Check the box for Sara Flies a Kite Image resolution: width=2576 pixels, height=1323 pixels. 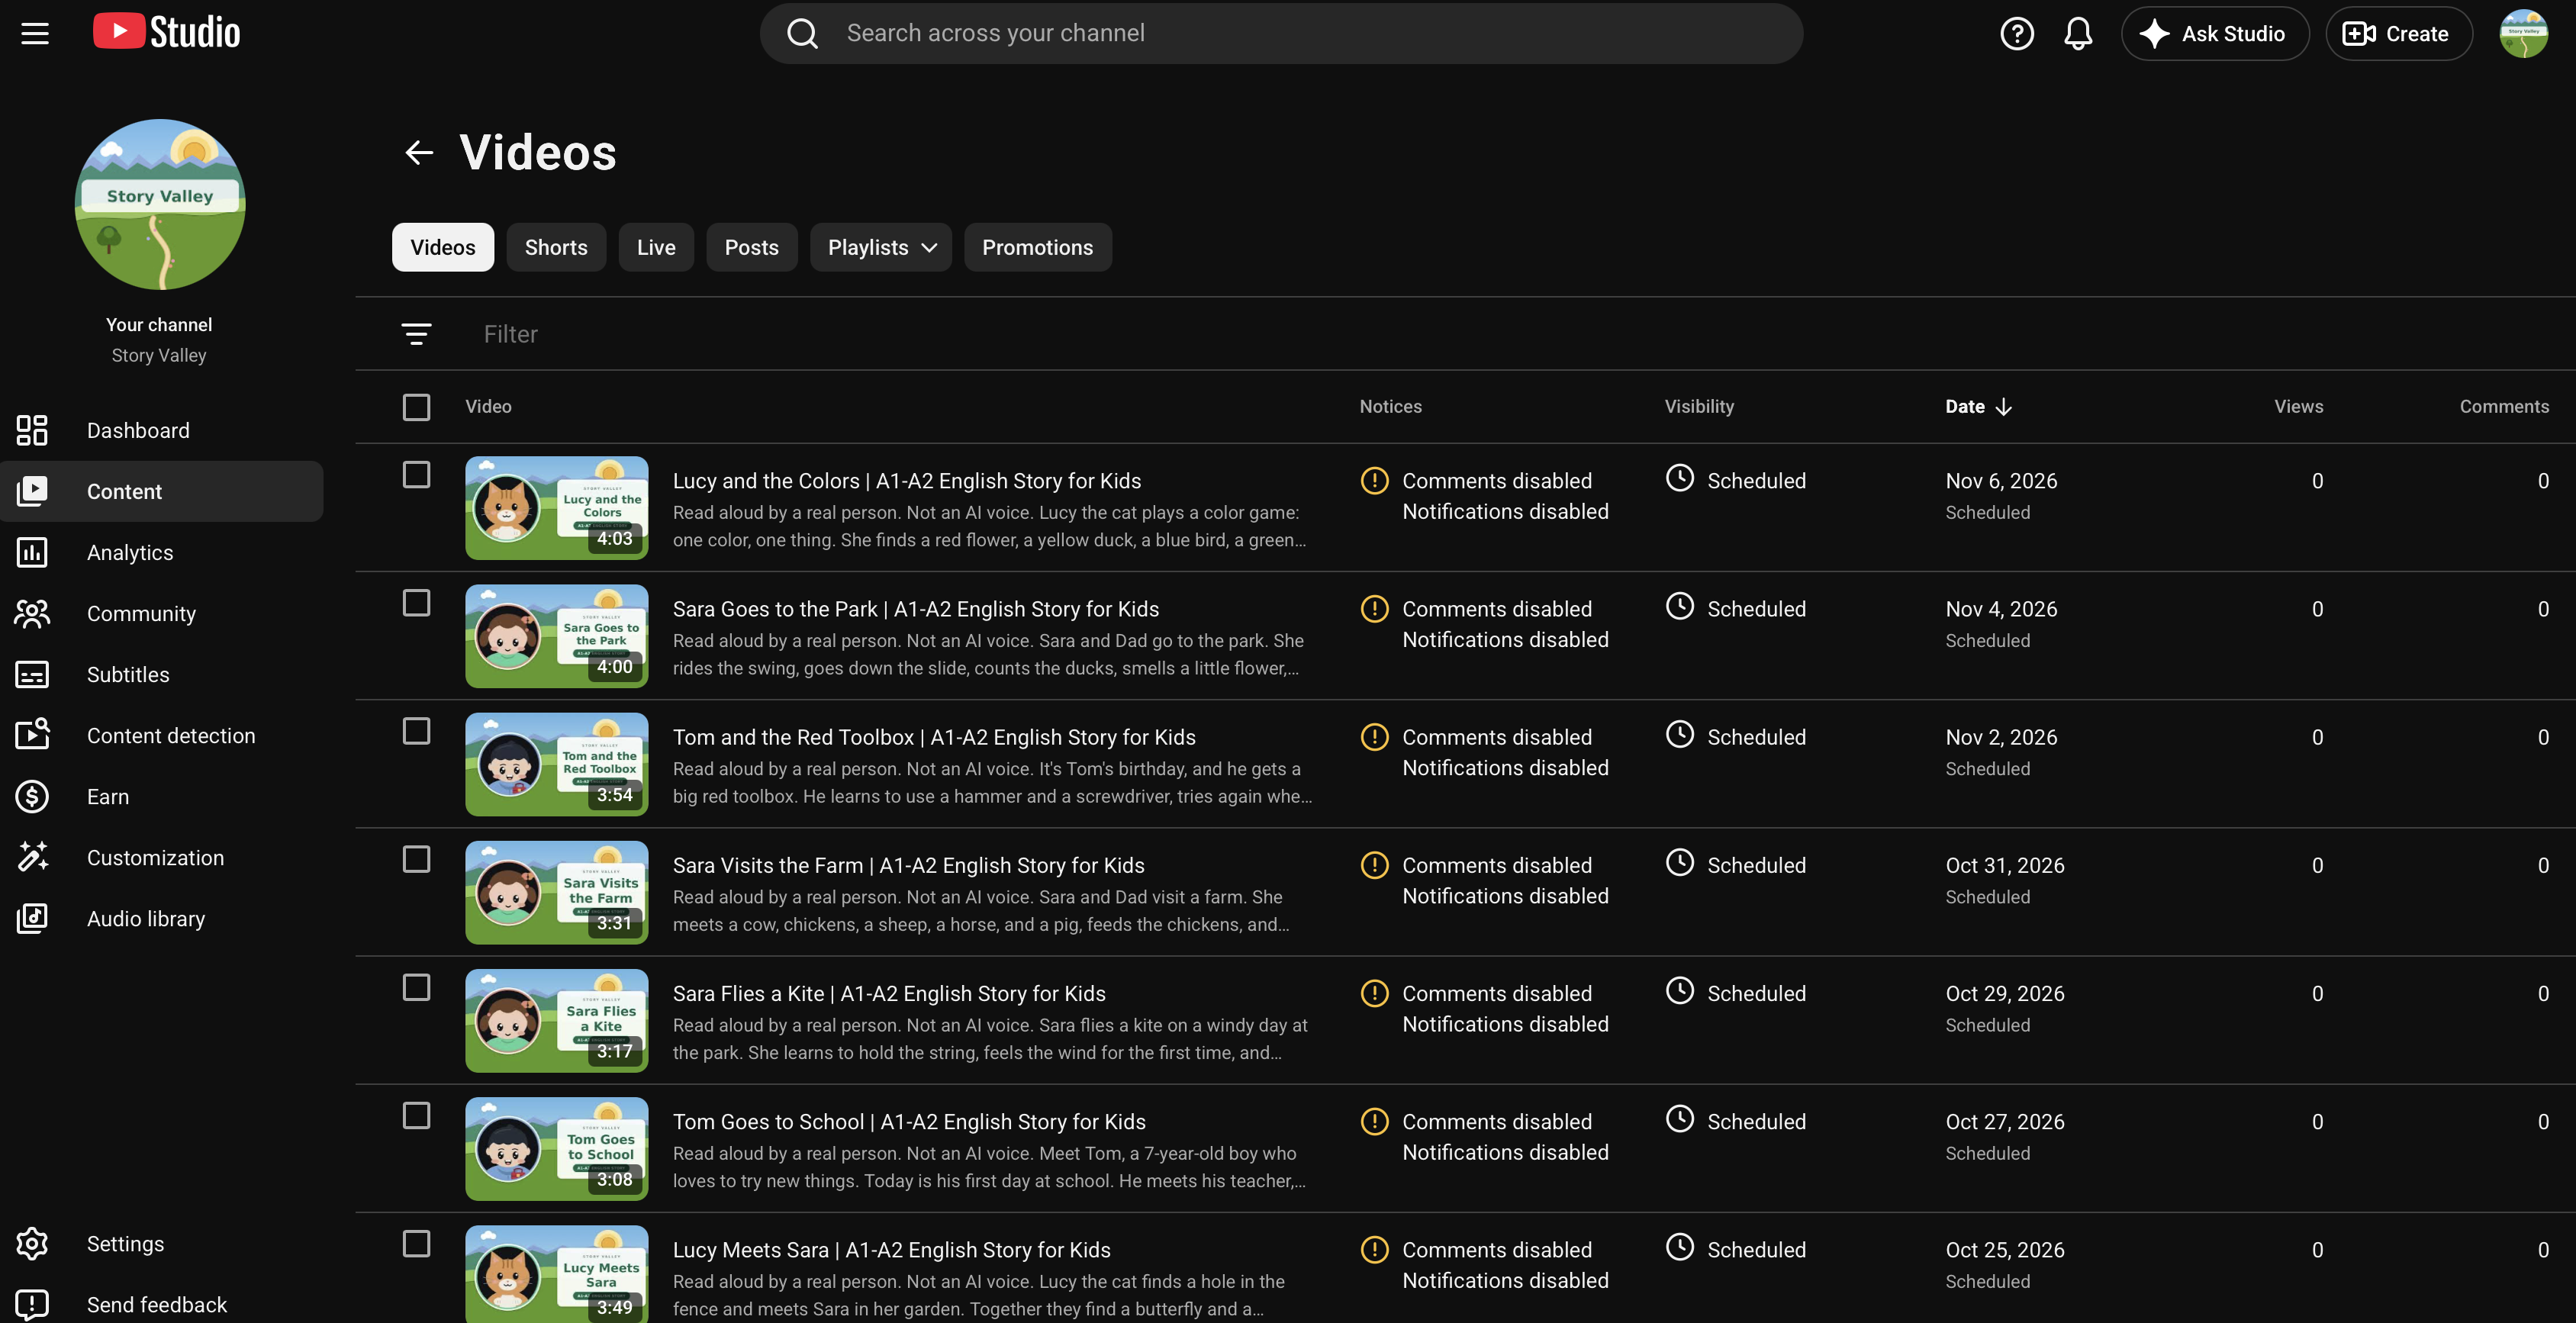pyautogui.click(x=416, y=987)
